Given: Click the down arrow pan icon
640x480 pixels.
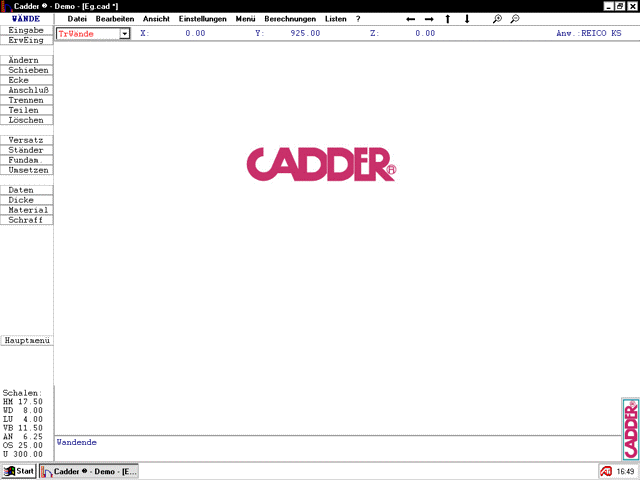Looking at the screenshot, I should [x=467, y=19].
